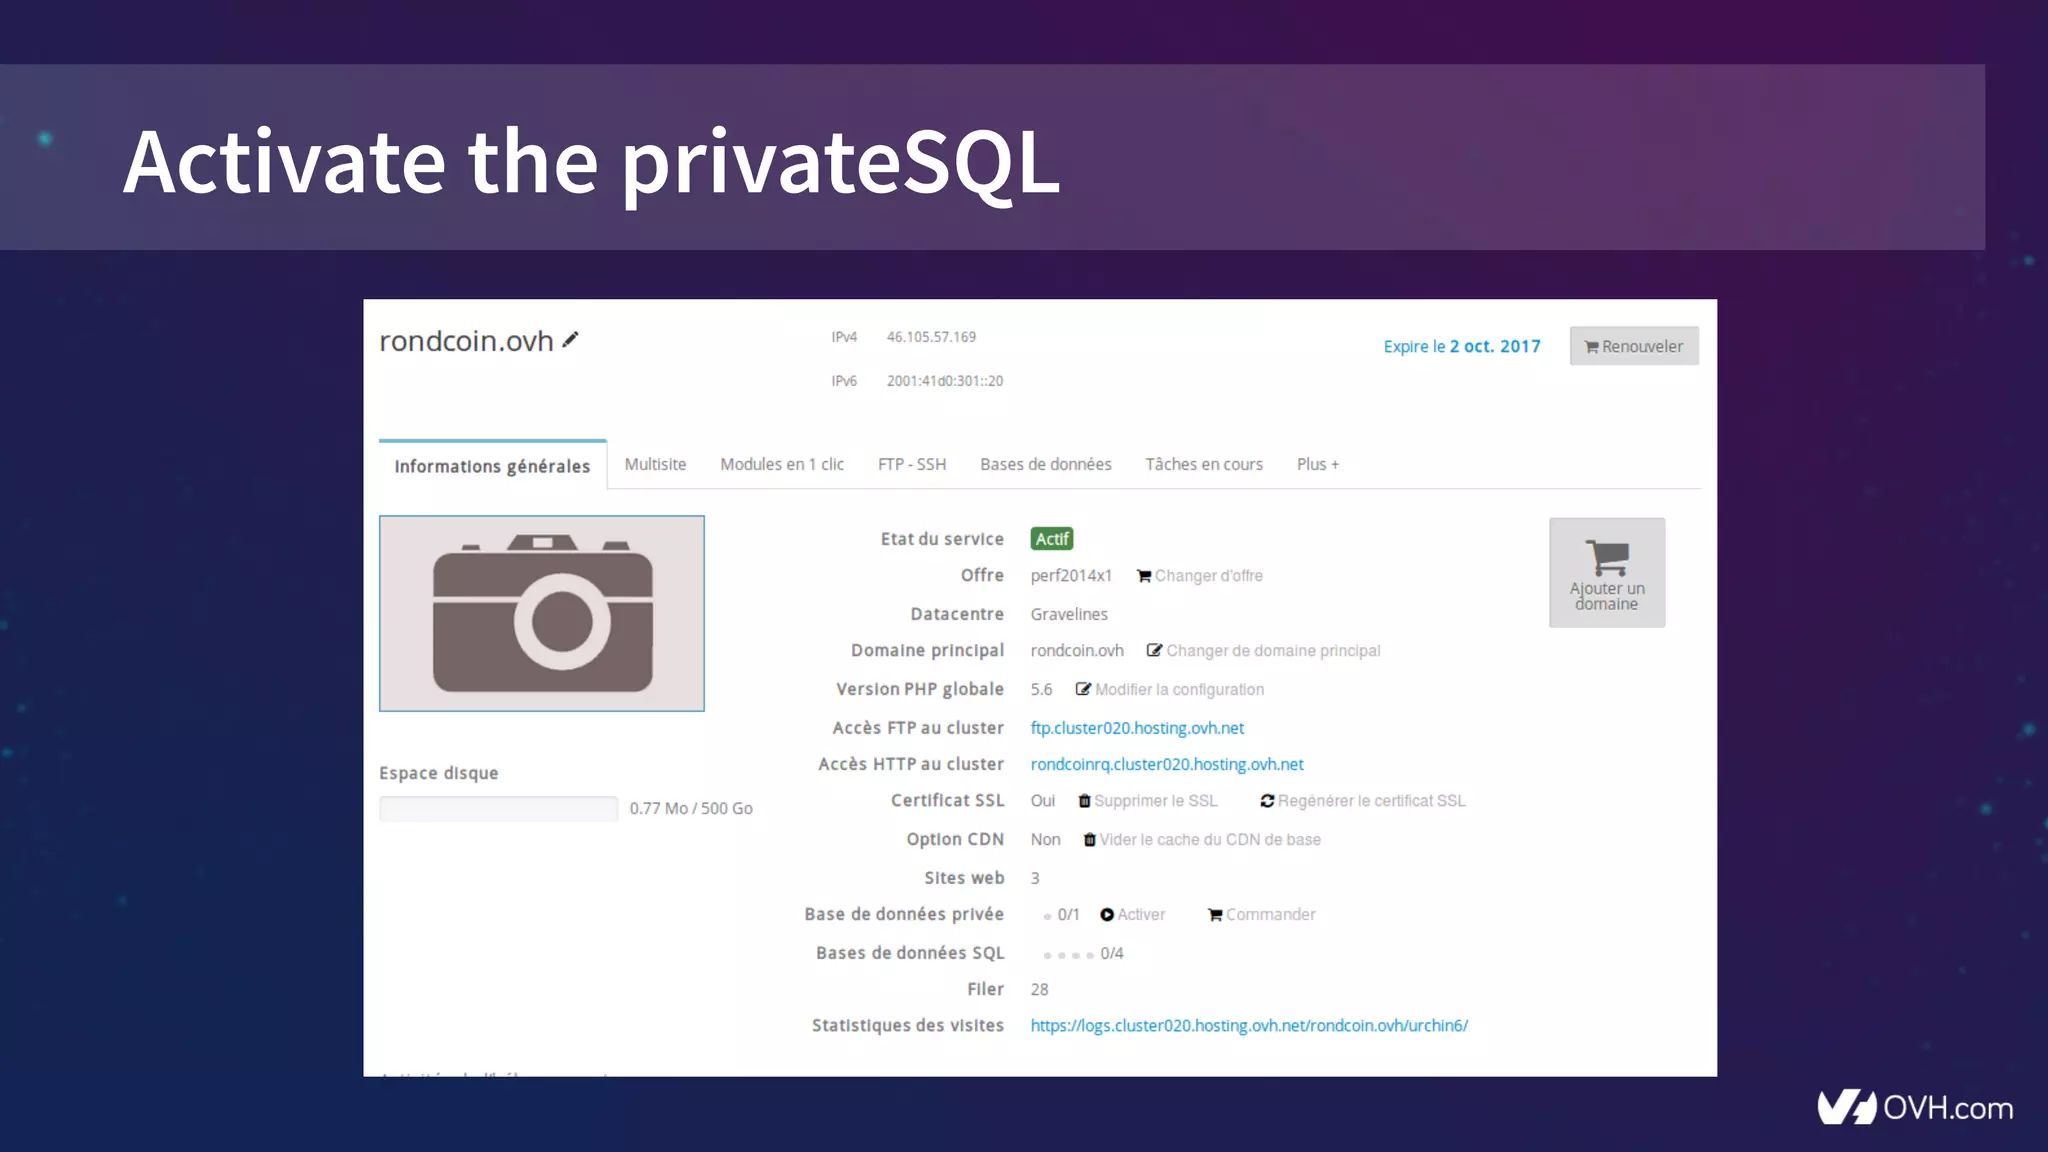The height and width of the screenshot is (1152, 2048).
Task: Activate private database with Activer
Action: tap(1133, 915)
